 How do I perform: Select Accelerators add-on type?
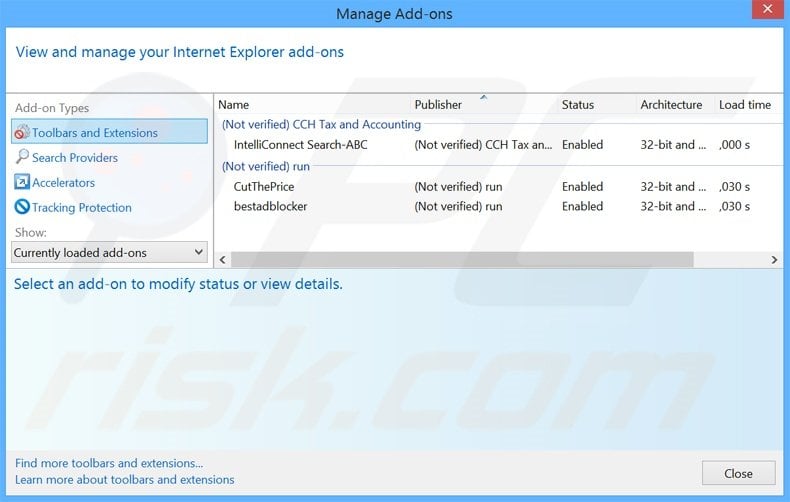(x=63, y=182)
